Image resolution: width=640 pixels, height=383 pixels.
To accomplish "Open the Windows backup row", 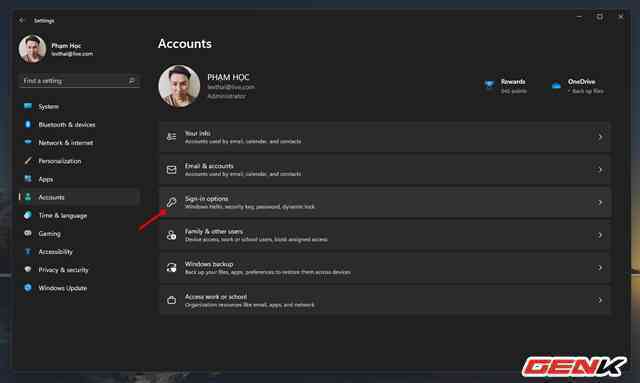I will click(x=384, y=267).
